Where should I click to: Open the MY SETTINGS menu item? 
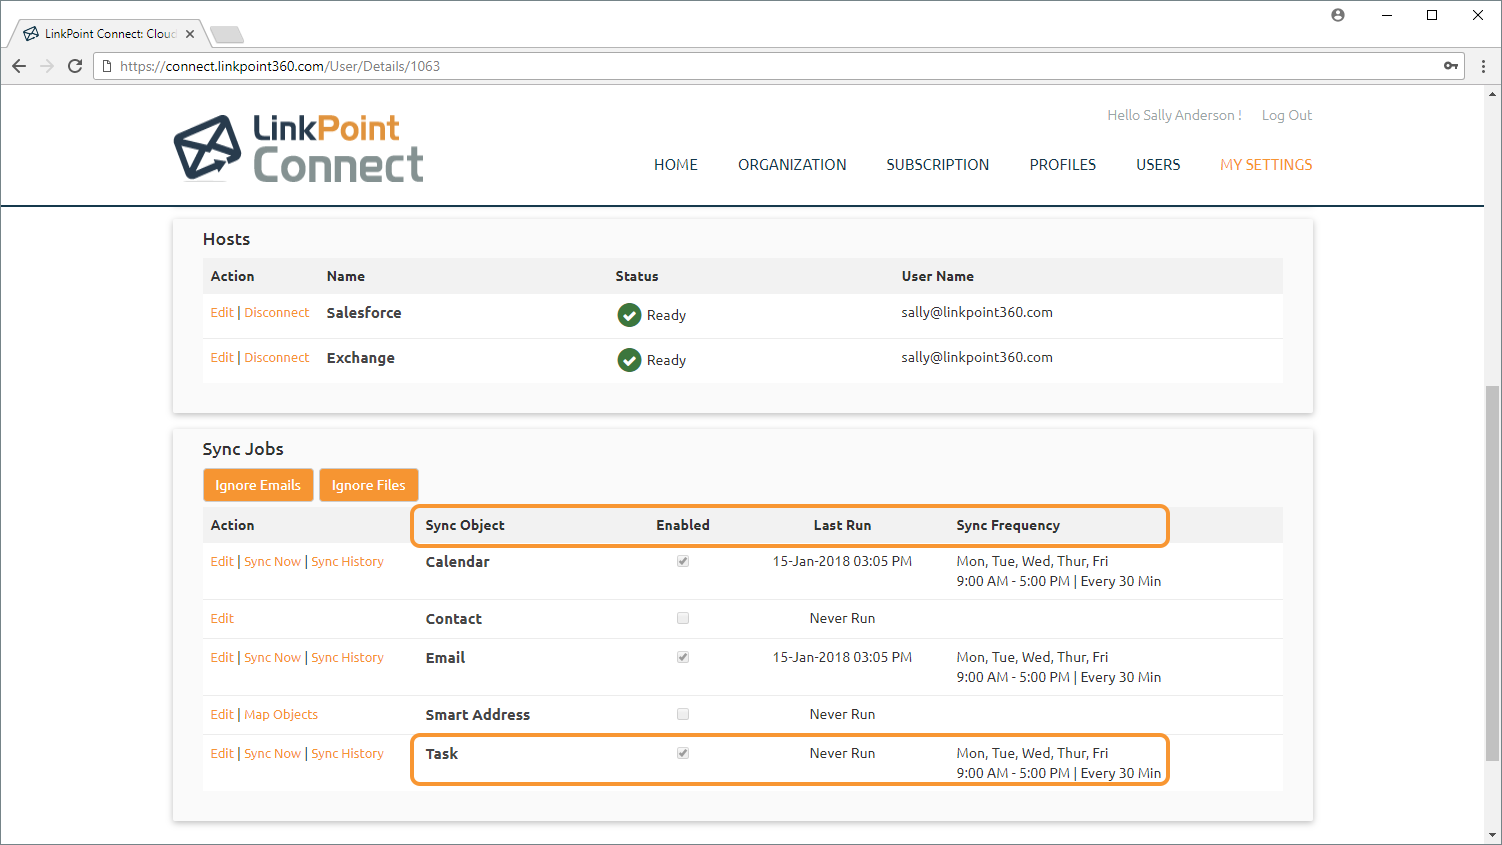pos(1266,165)
